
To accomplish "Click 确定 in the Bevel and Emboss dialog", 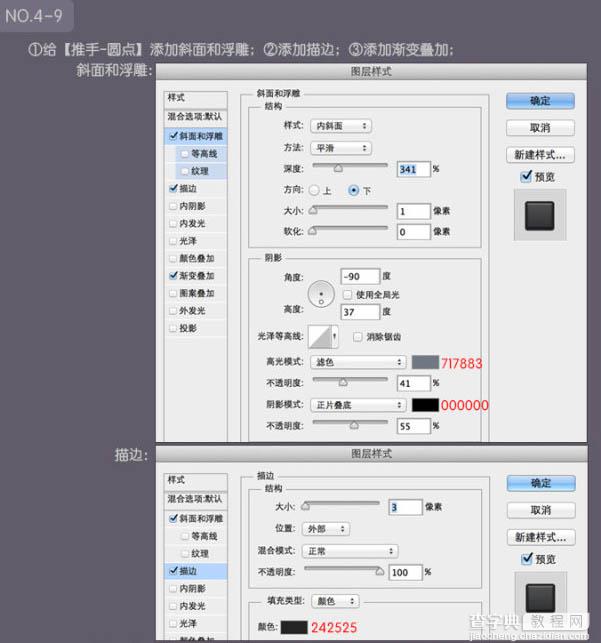I will pyautogui.click(x=540, y=101).
